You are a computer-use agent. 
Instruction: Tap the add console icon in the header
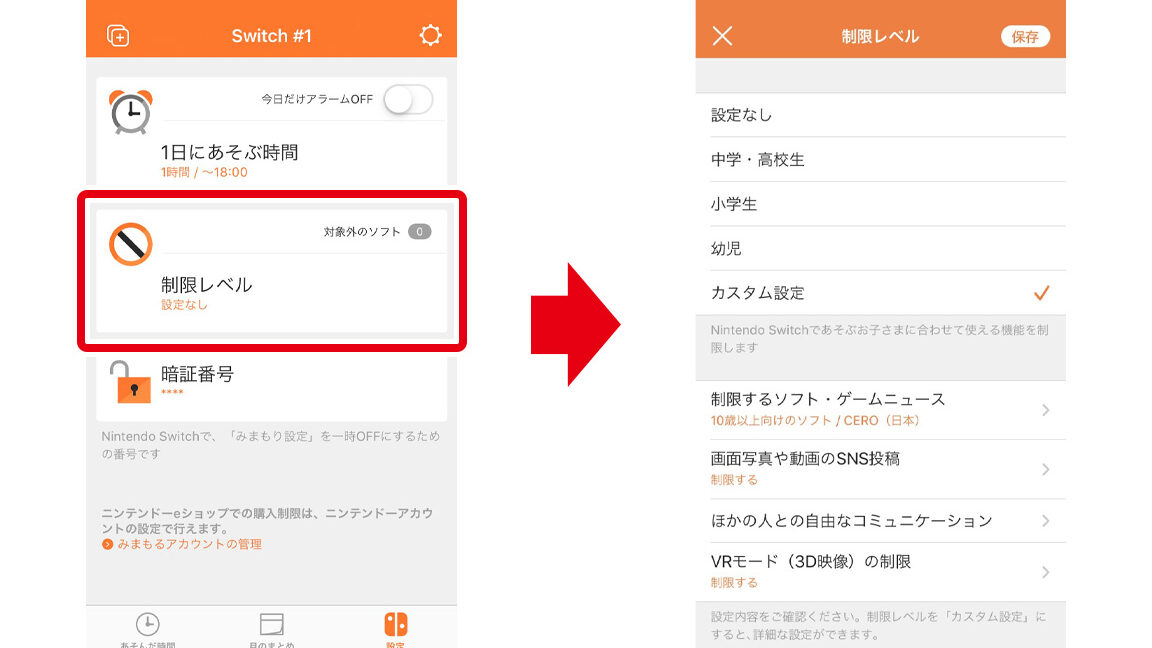pos(118,35)
